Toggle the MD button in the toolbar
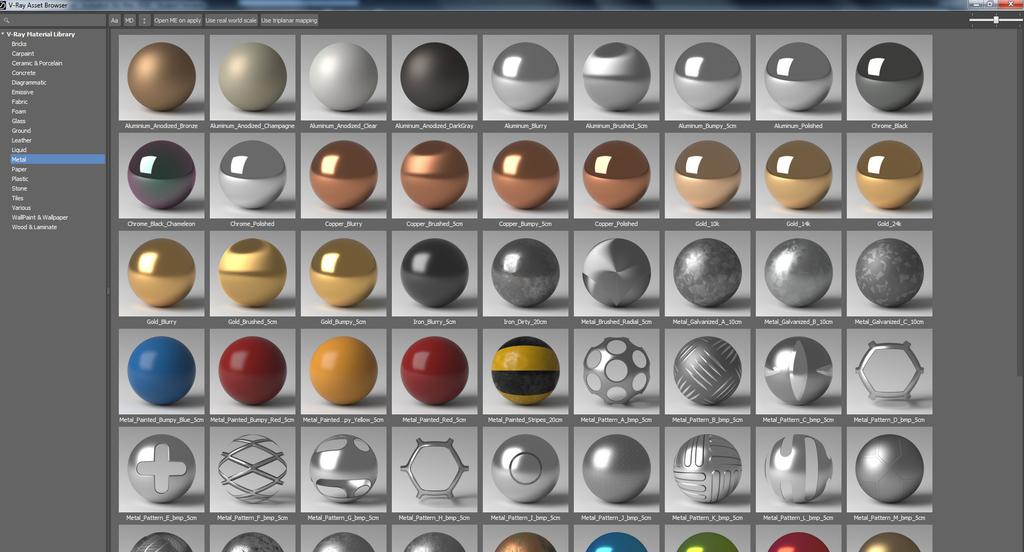 [x=129, y=20]
